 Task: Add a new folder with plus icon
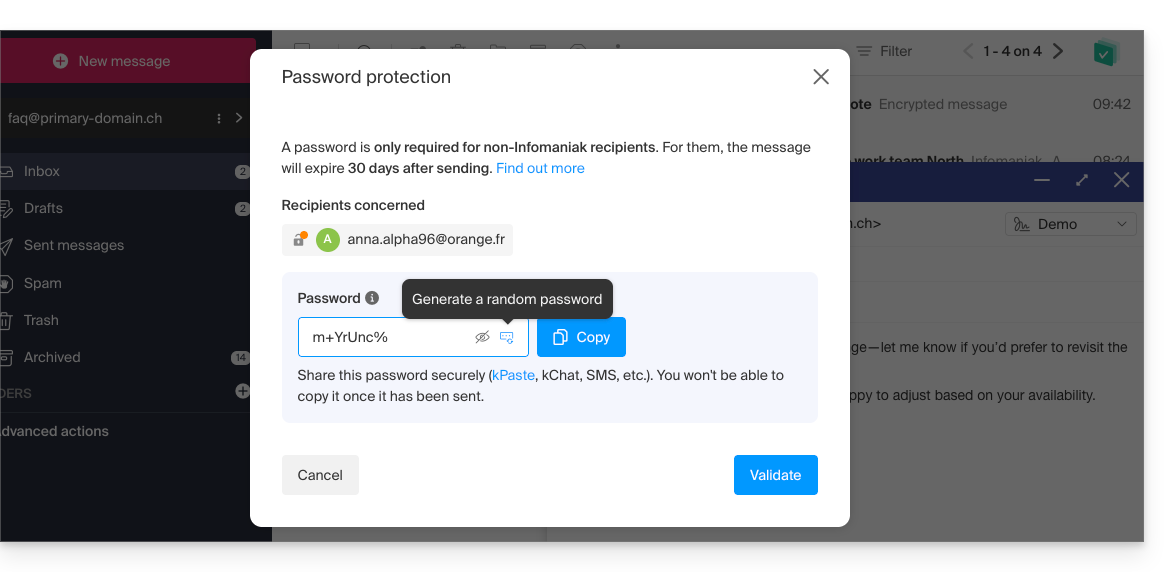pos(242,391)
